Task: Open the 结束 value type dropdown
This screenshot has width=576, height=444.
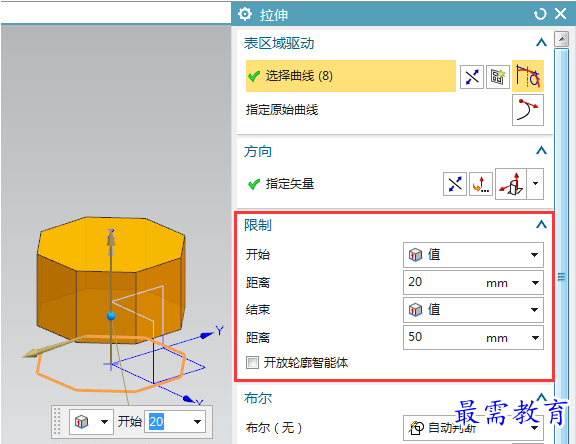Action: coord(473,310)
